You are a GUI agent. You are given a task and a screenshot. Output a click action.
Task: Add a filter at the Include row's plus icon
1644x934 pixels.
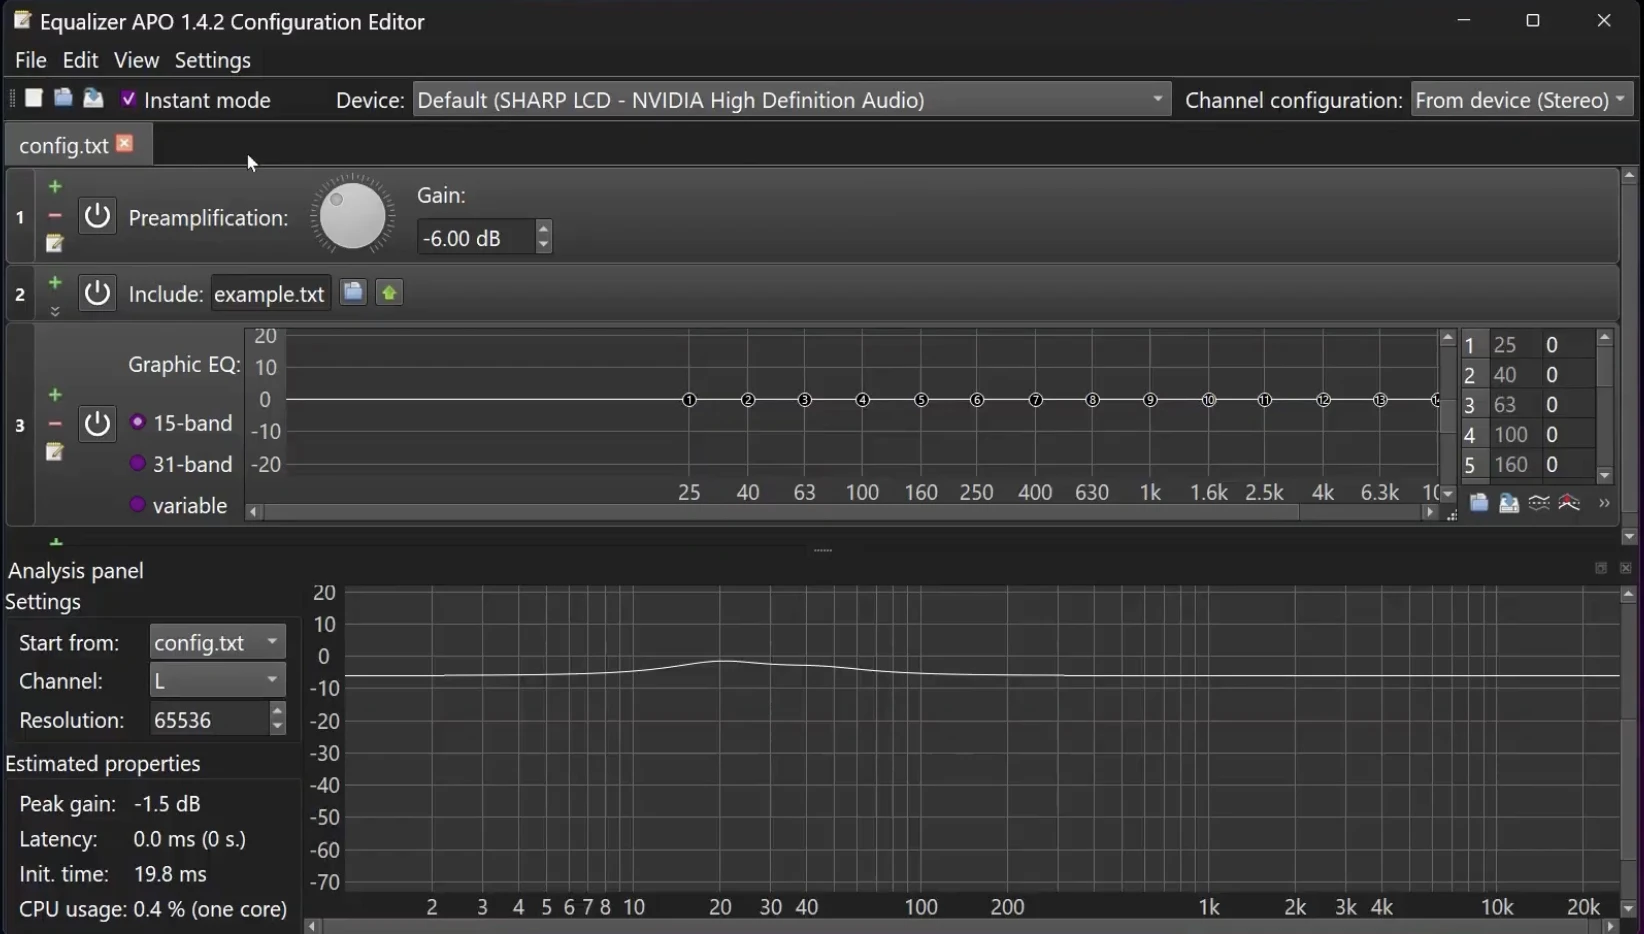click(55, 283)
